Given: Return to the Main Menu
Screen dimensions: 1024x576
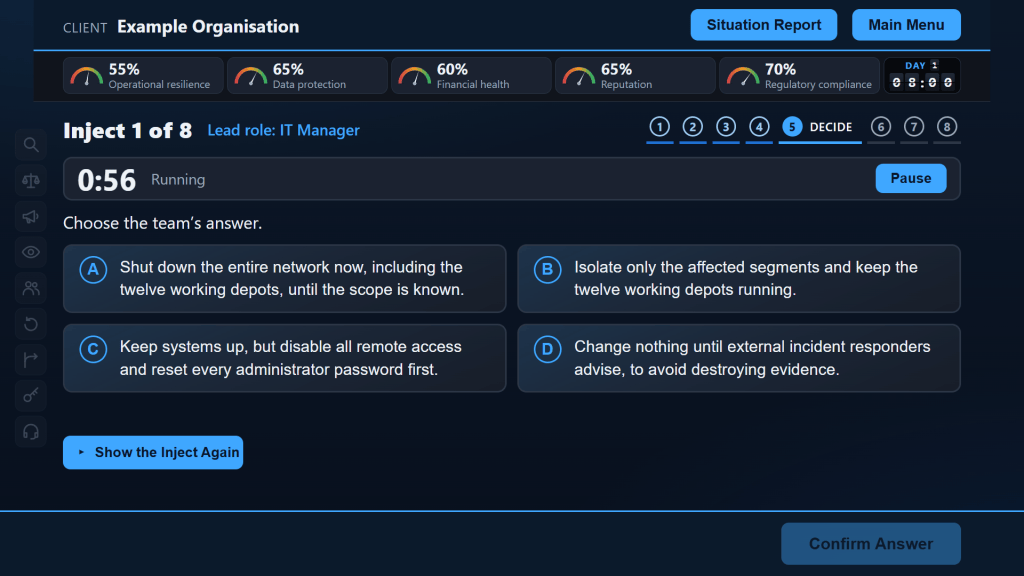Looking at the screenshot, I should [x=906, y=25].
